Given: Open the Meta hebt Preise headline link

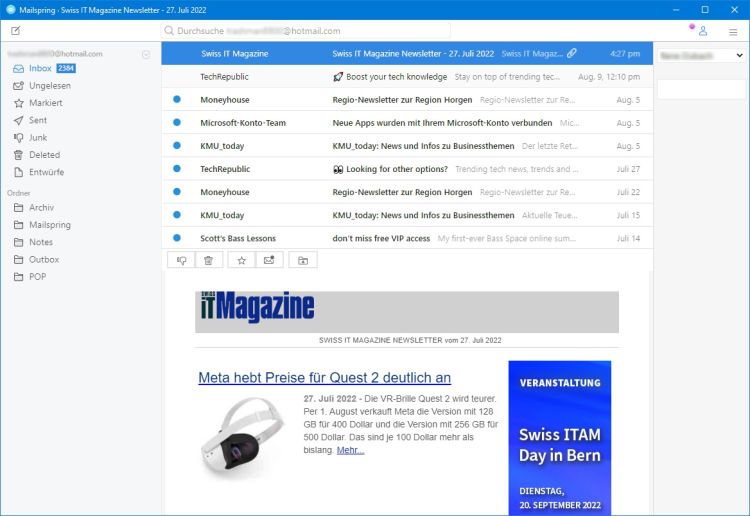Looking at the screenshot, I should (x=324, y=378).
